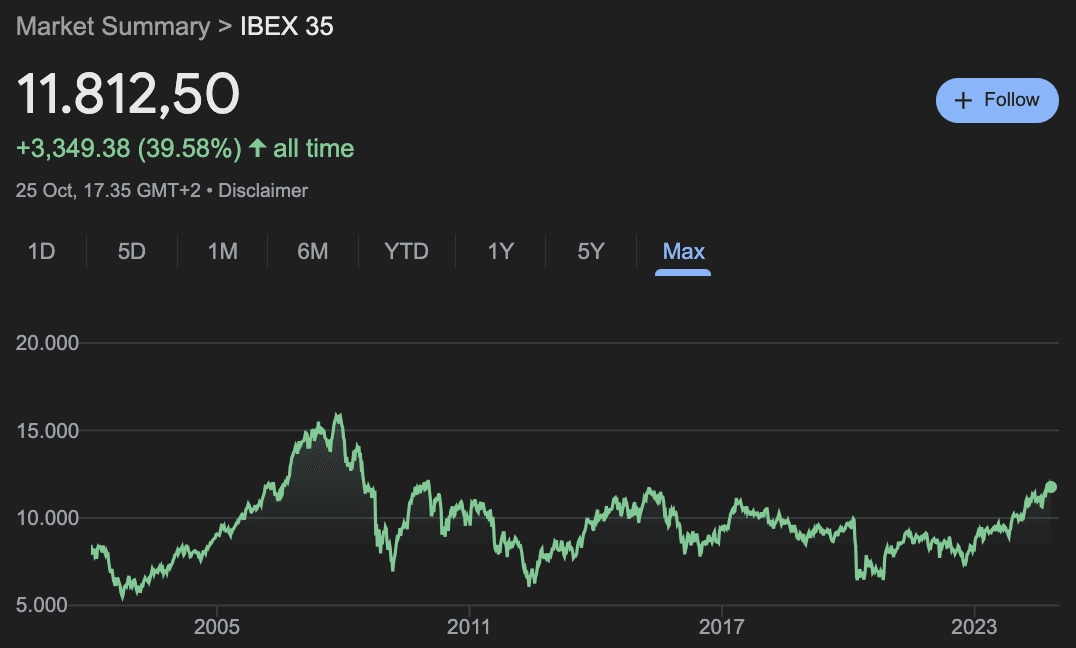Select the 5D time range
Screen dimensions: 1076x648
[x=132, y=252]
